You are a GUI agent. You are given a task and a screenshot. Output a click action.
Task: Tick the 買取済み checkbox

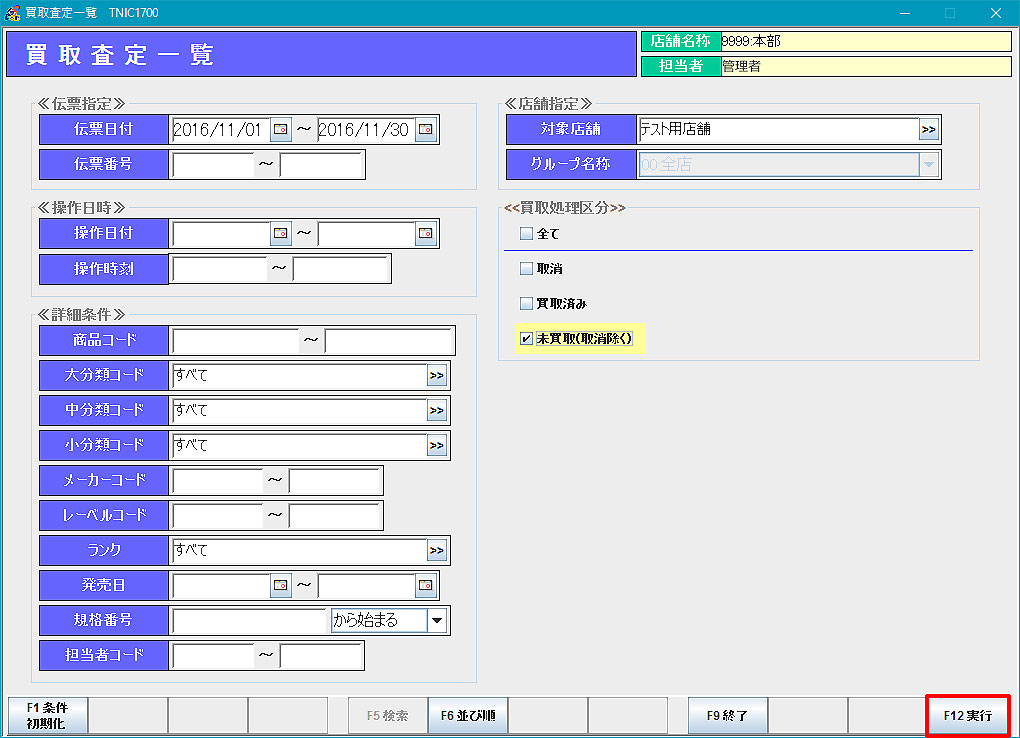point(527,304)
